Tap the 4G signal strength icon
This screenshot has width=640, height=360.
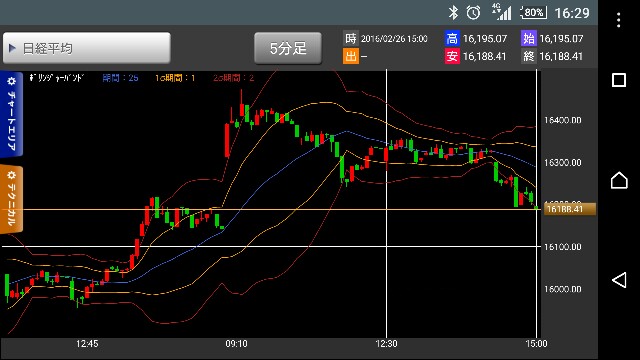pyautogui.click(x=502, y=12)
